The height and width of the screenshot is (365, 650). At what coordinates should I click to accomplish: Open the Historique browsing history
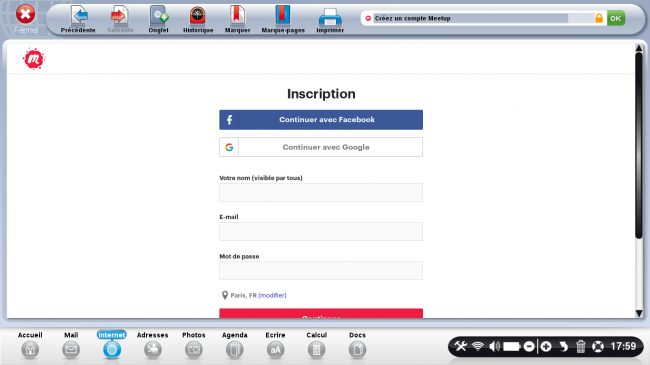pyautogui.click(x=198, y=19)
